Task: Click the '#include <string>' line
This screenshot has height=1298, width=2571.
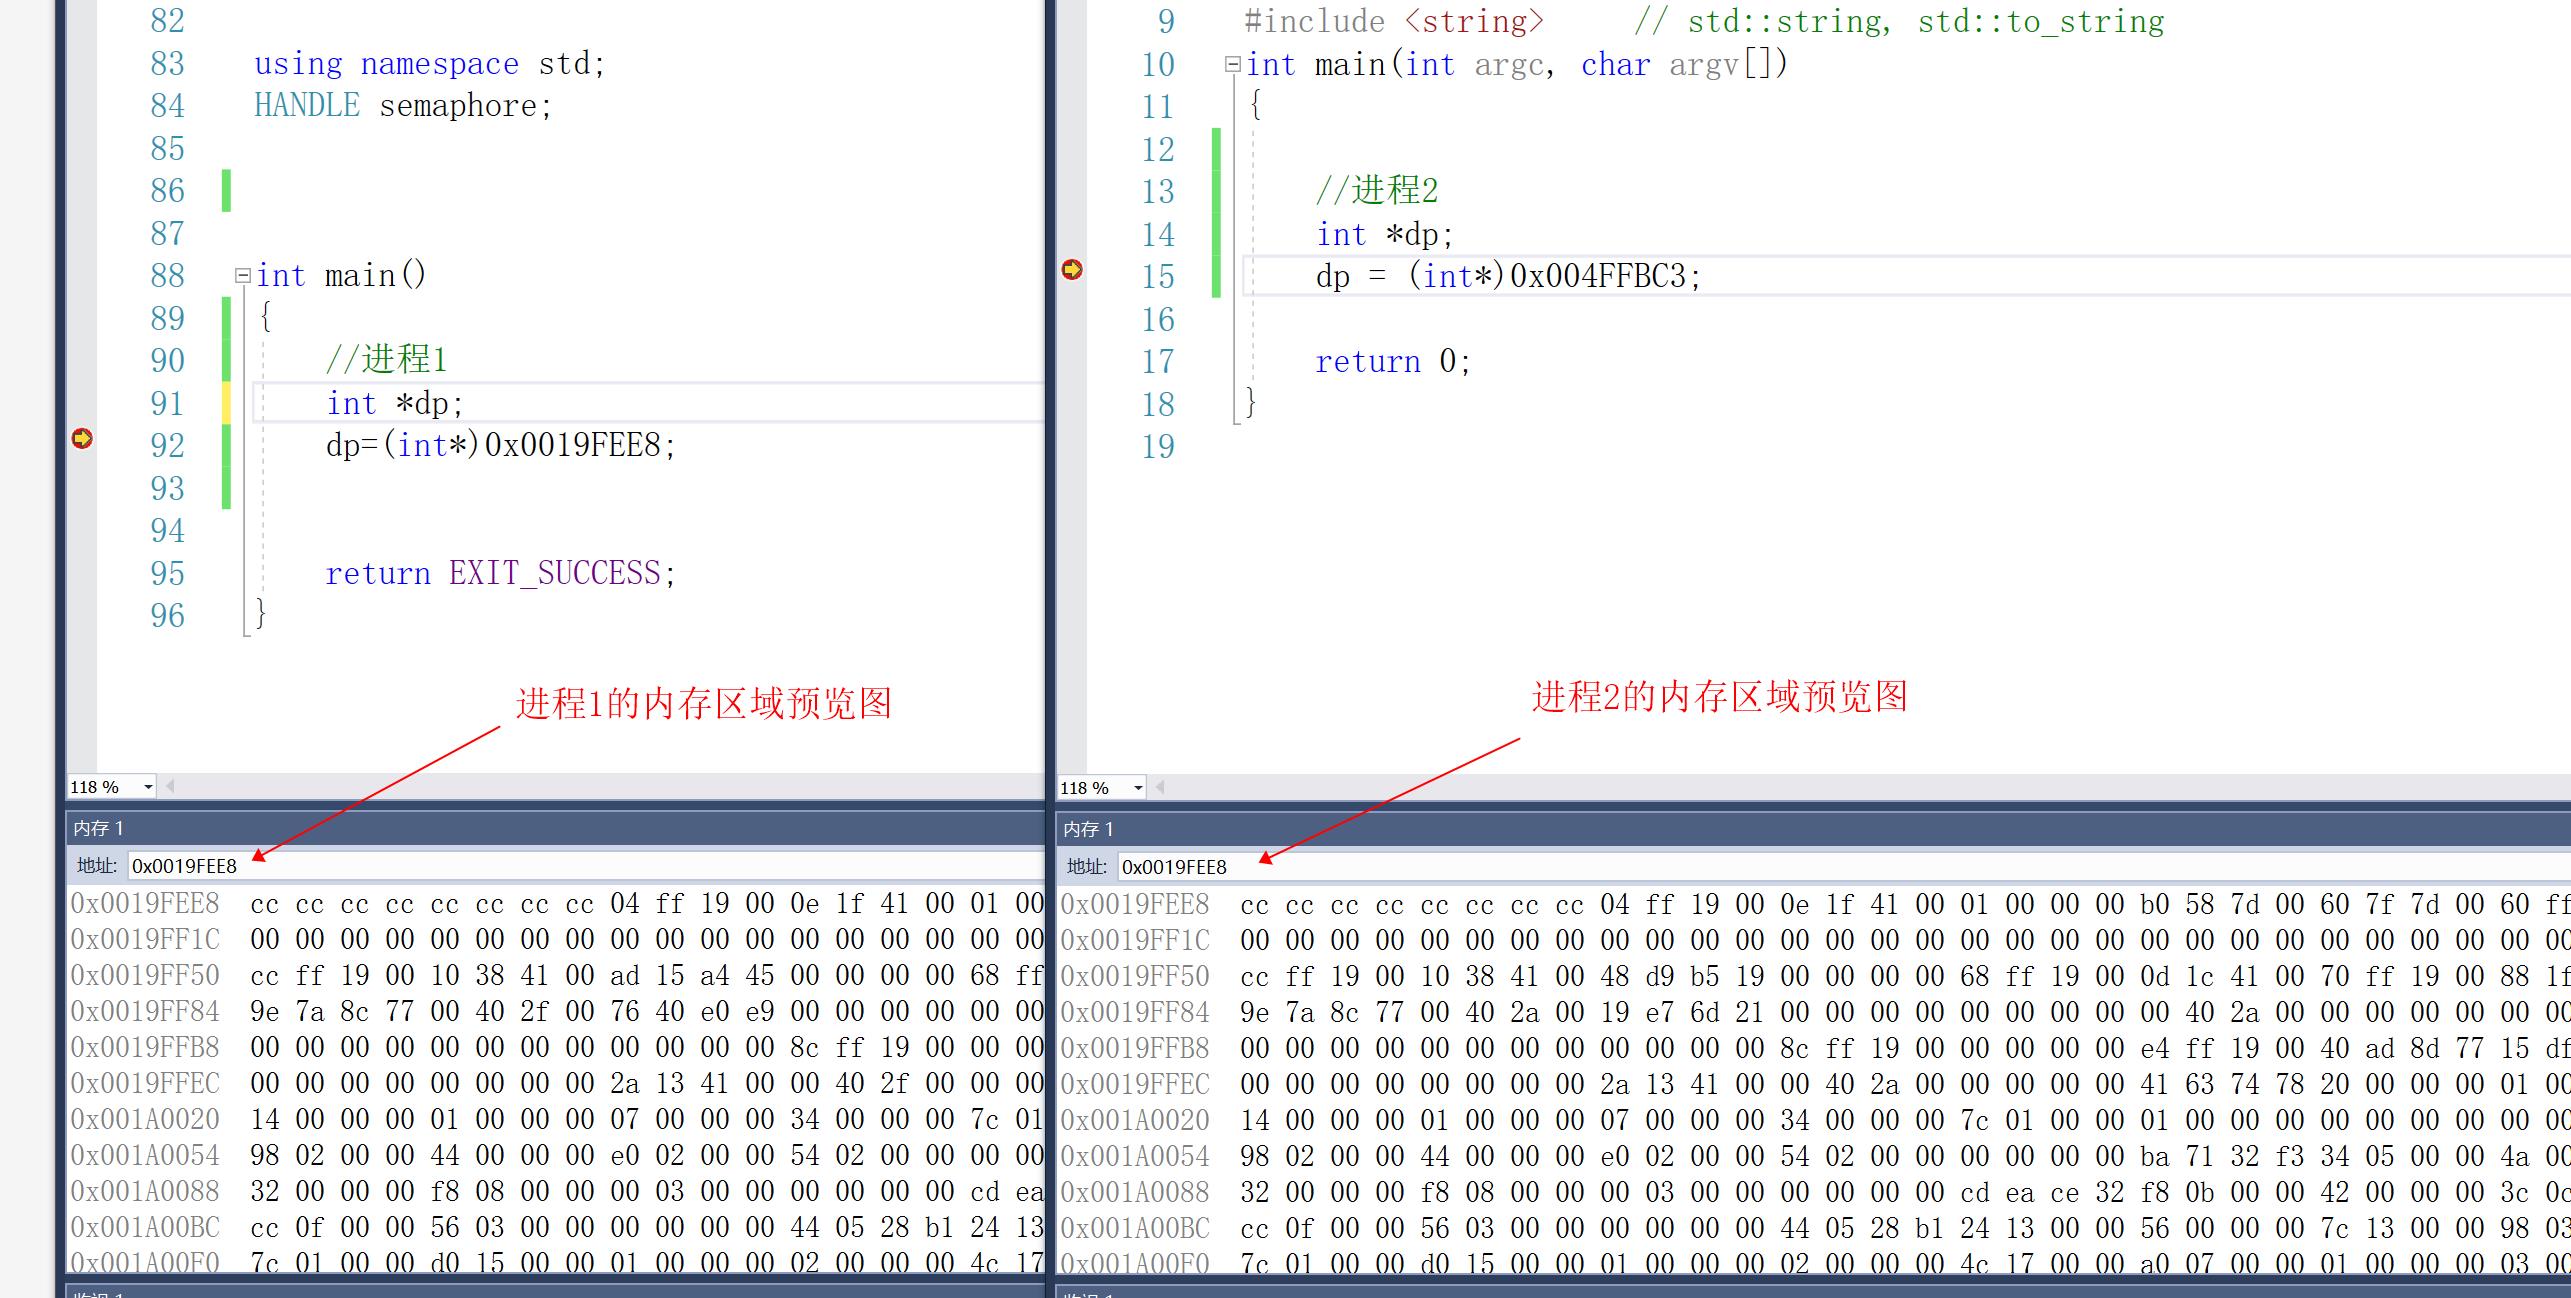Action: 1394,22
